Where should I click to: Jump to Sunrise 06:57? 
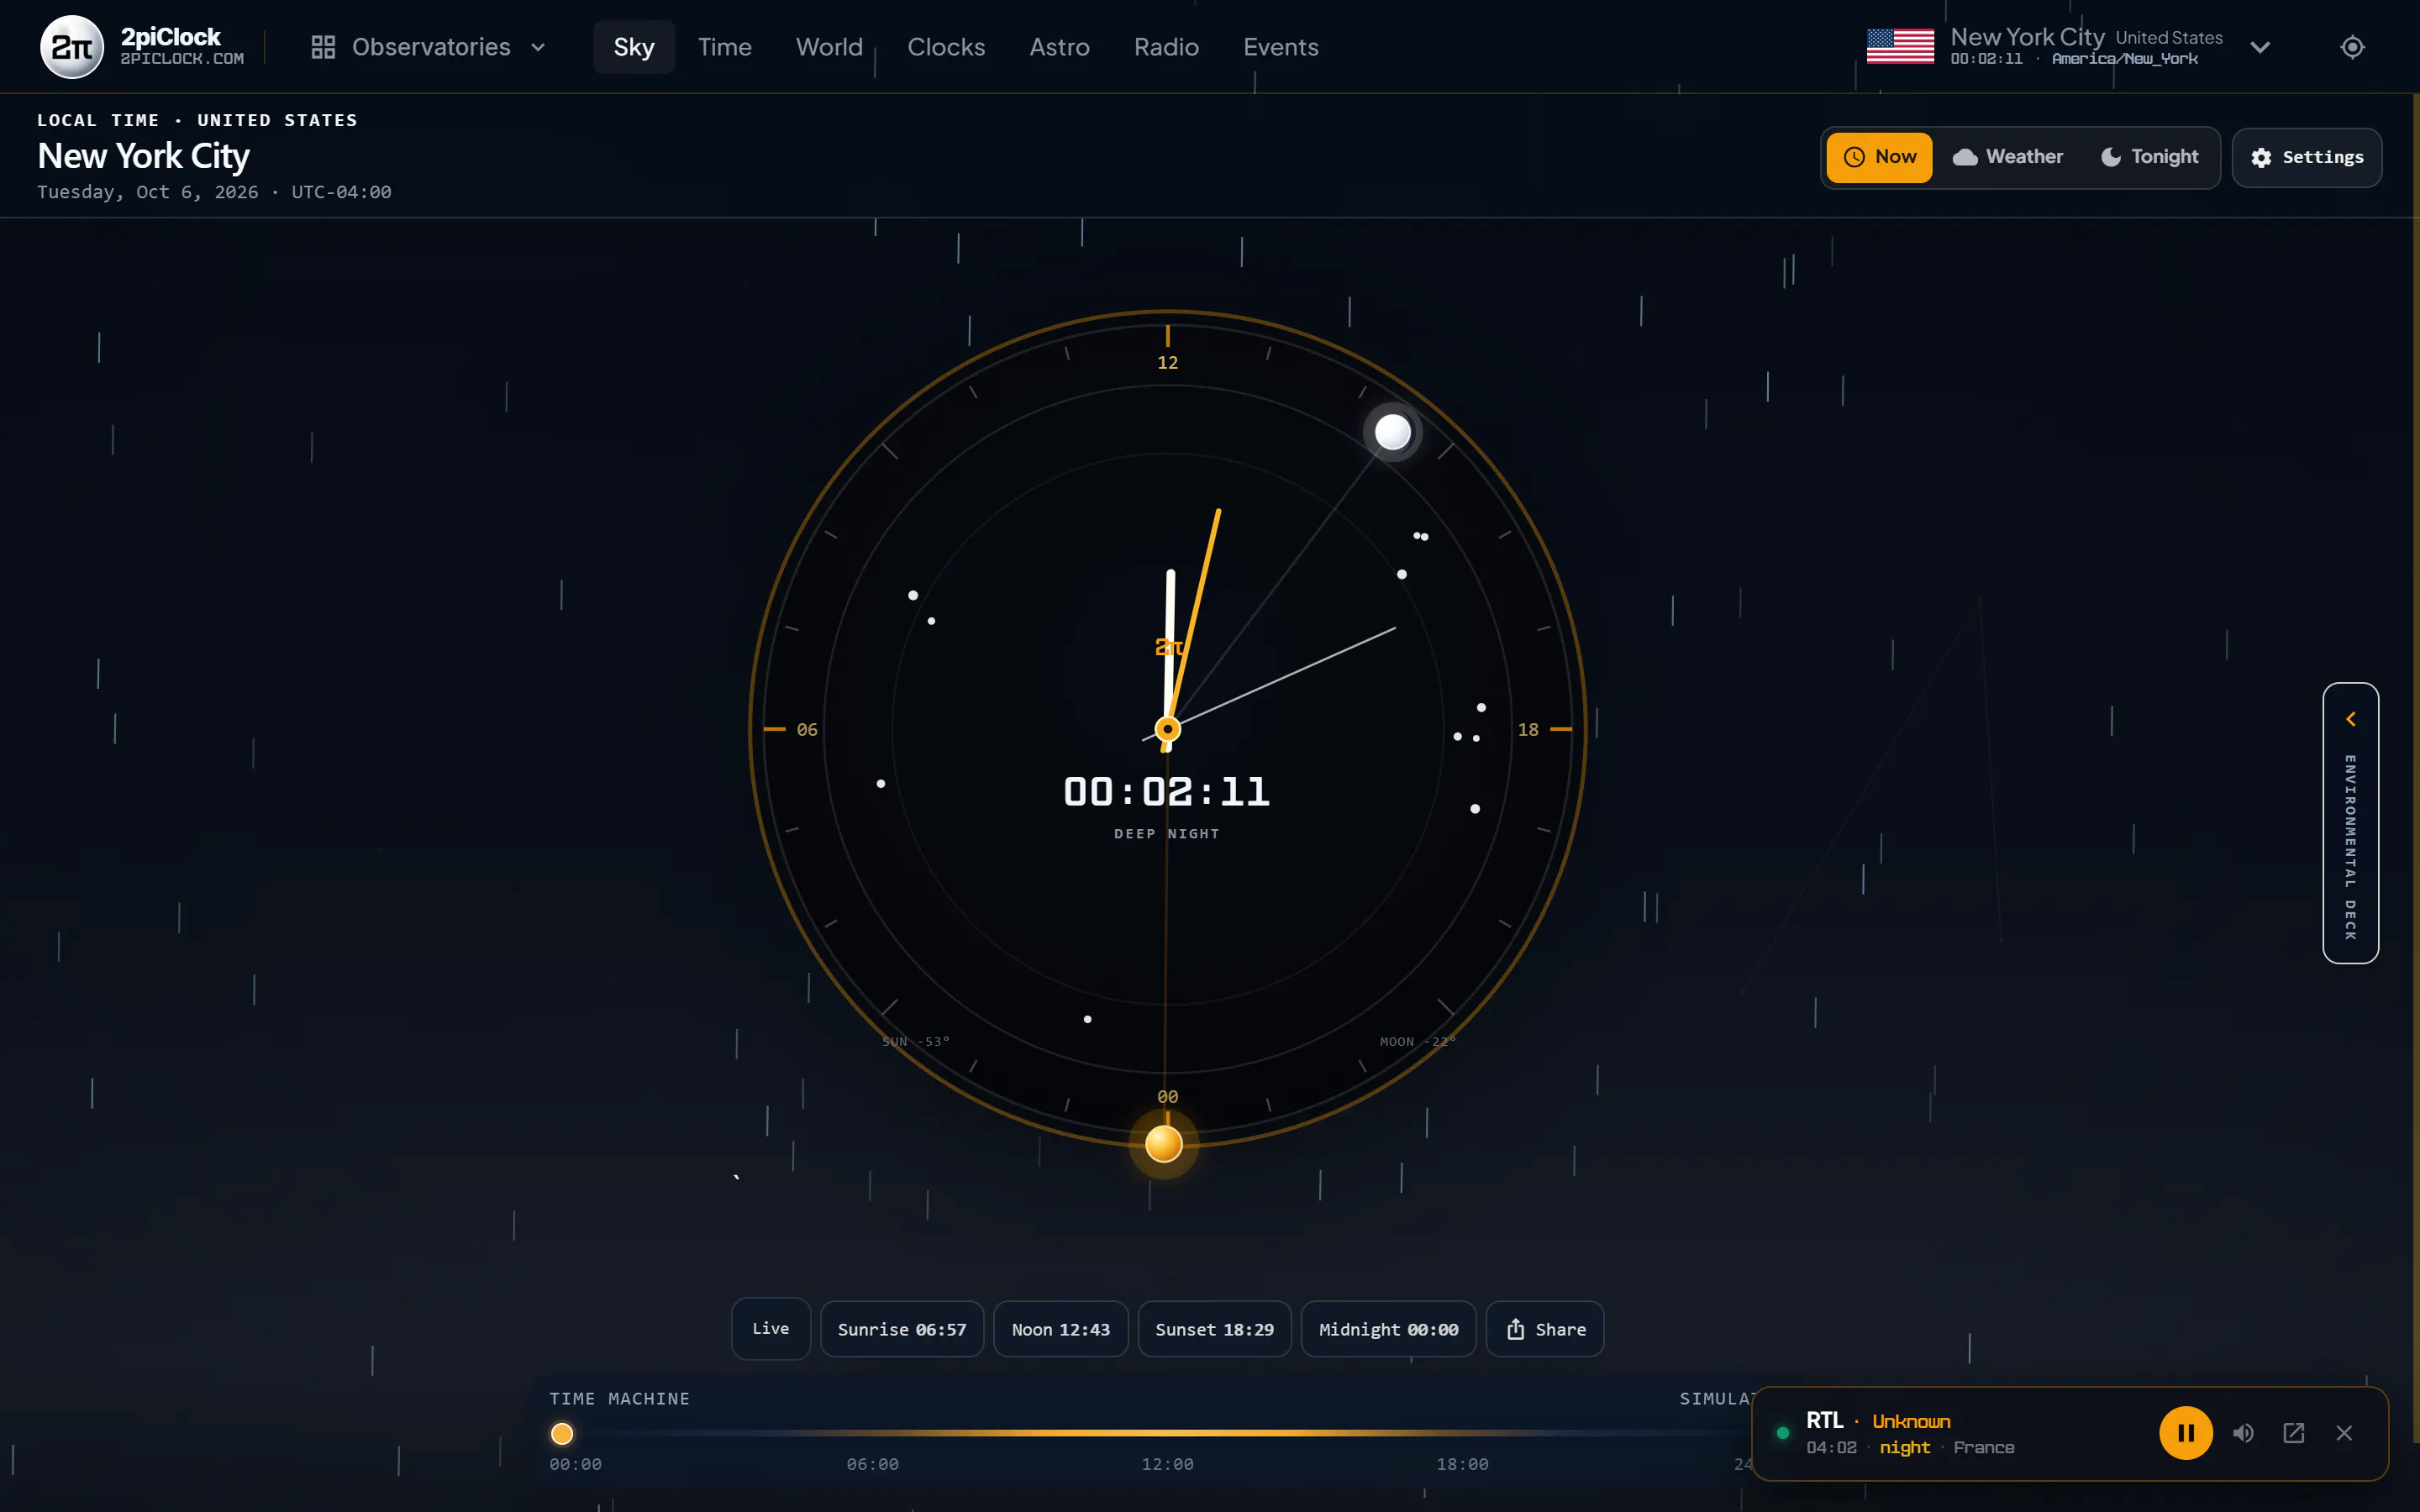pos(902,1329)
